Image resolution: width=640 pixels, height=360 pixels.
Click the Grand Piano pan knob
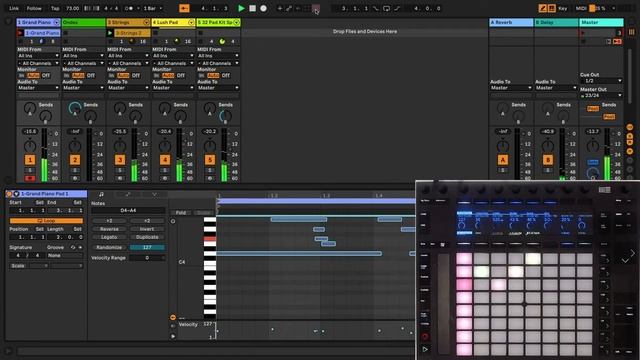pos(30,146)
